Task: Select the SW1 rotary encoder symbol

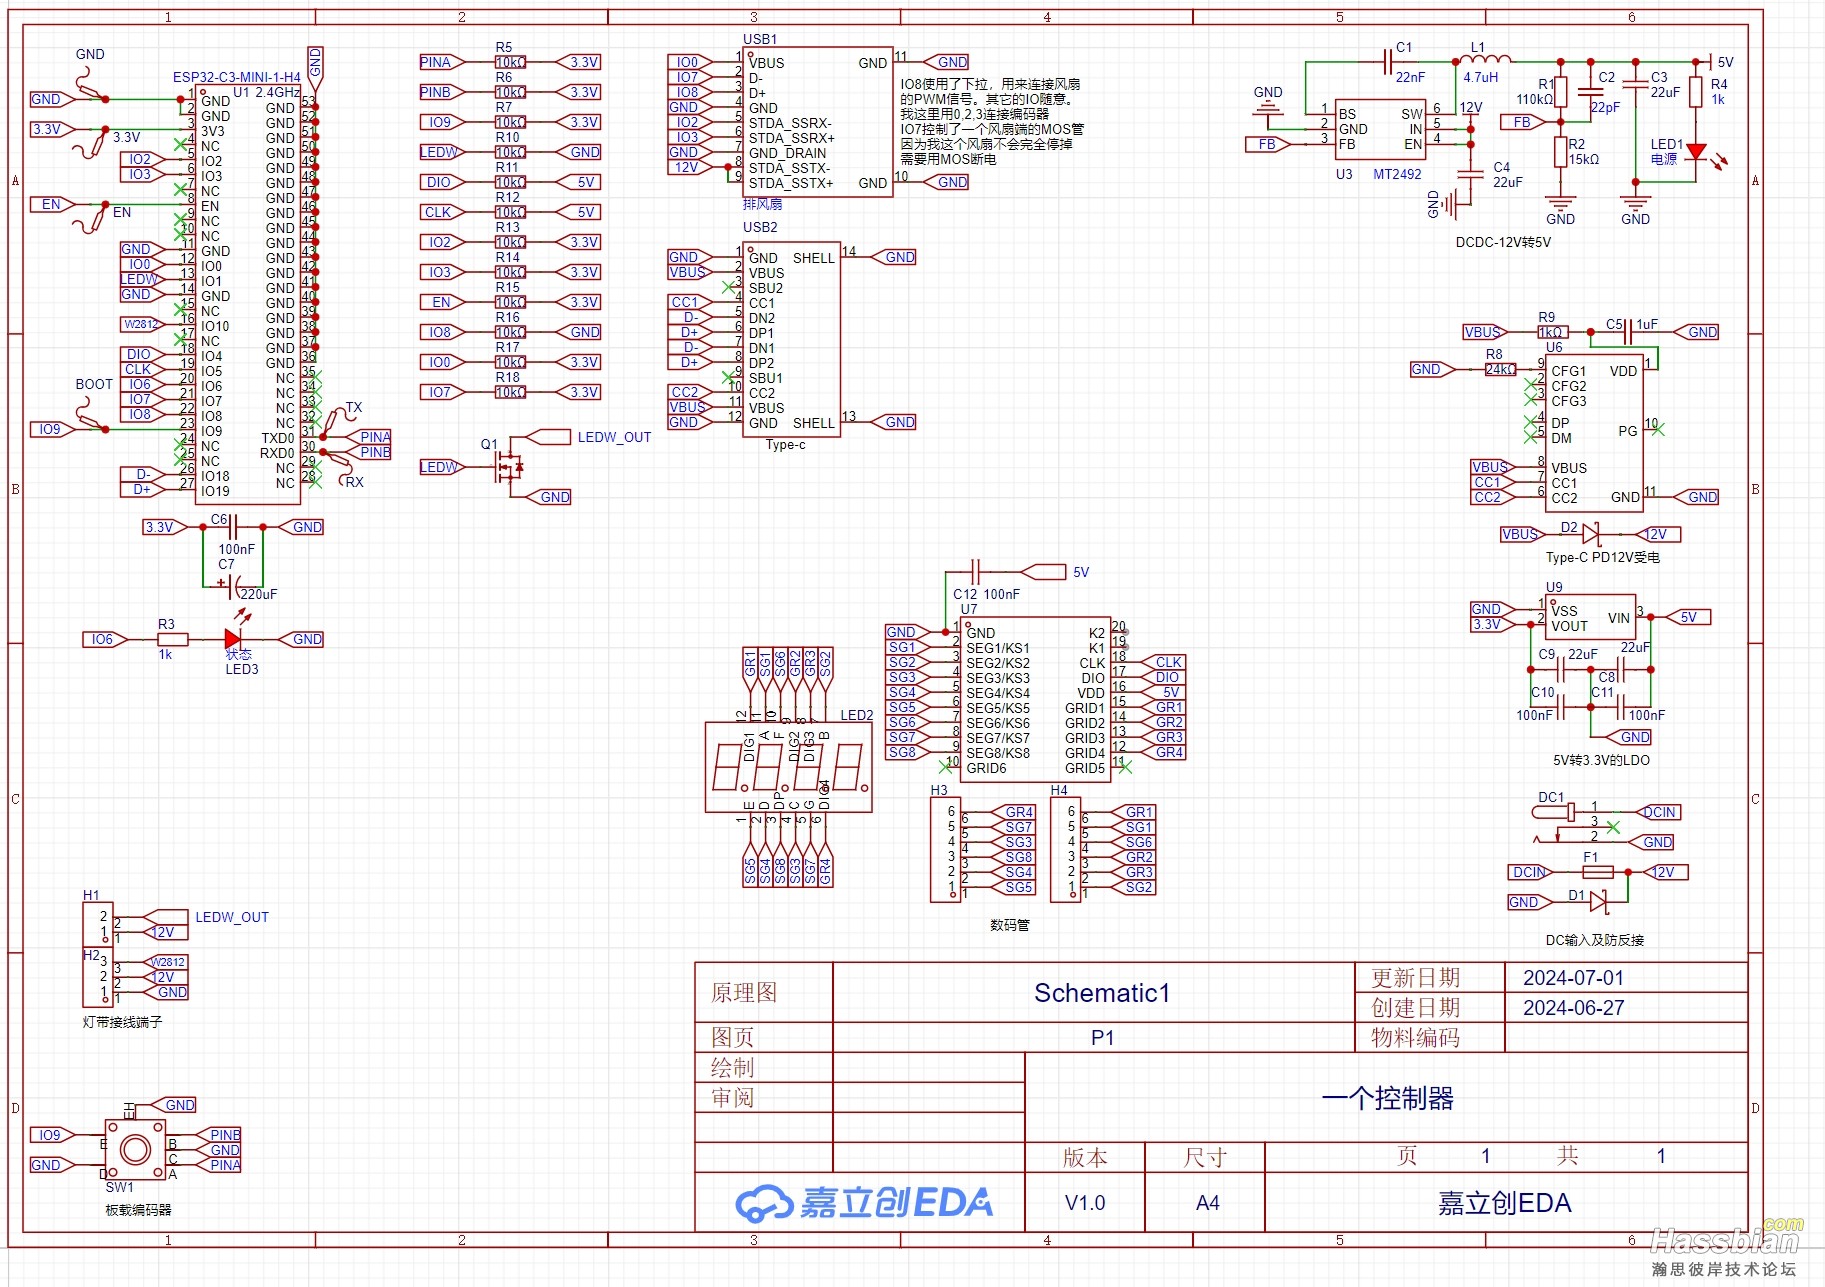Action: 136,1149
